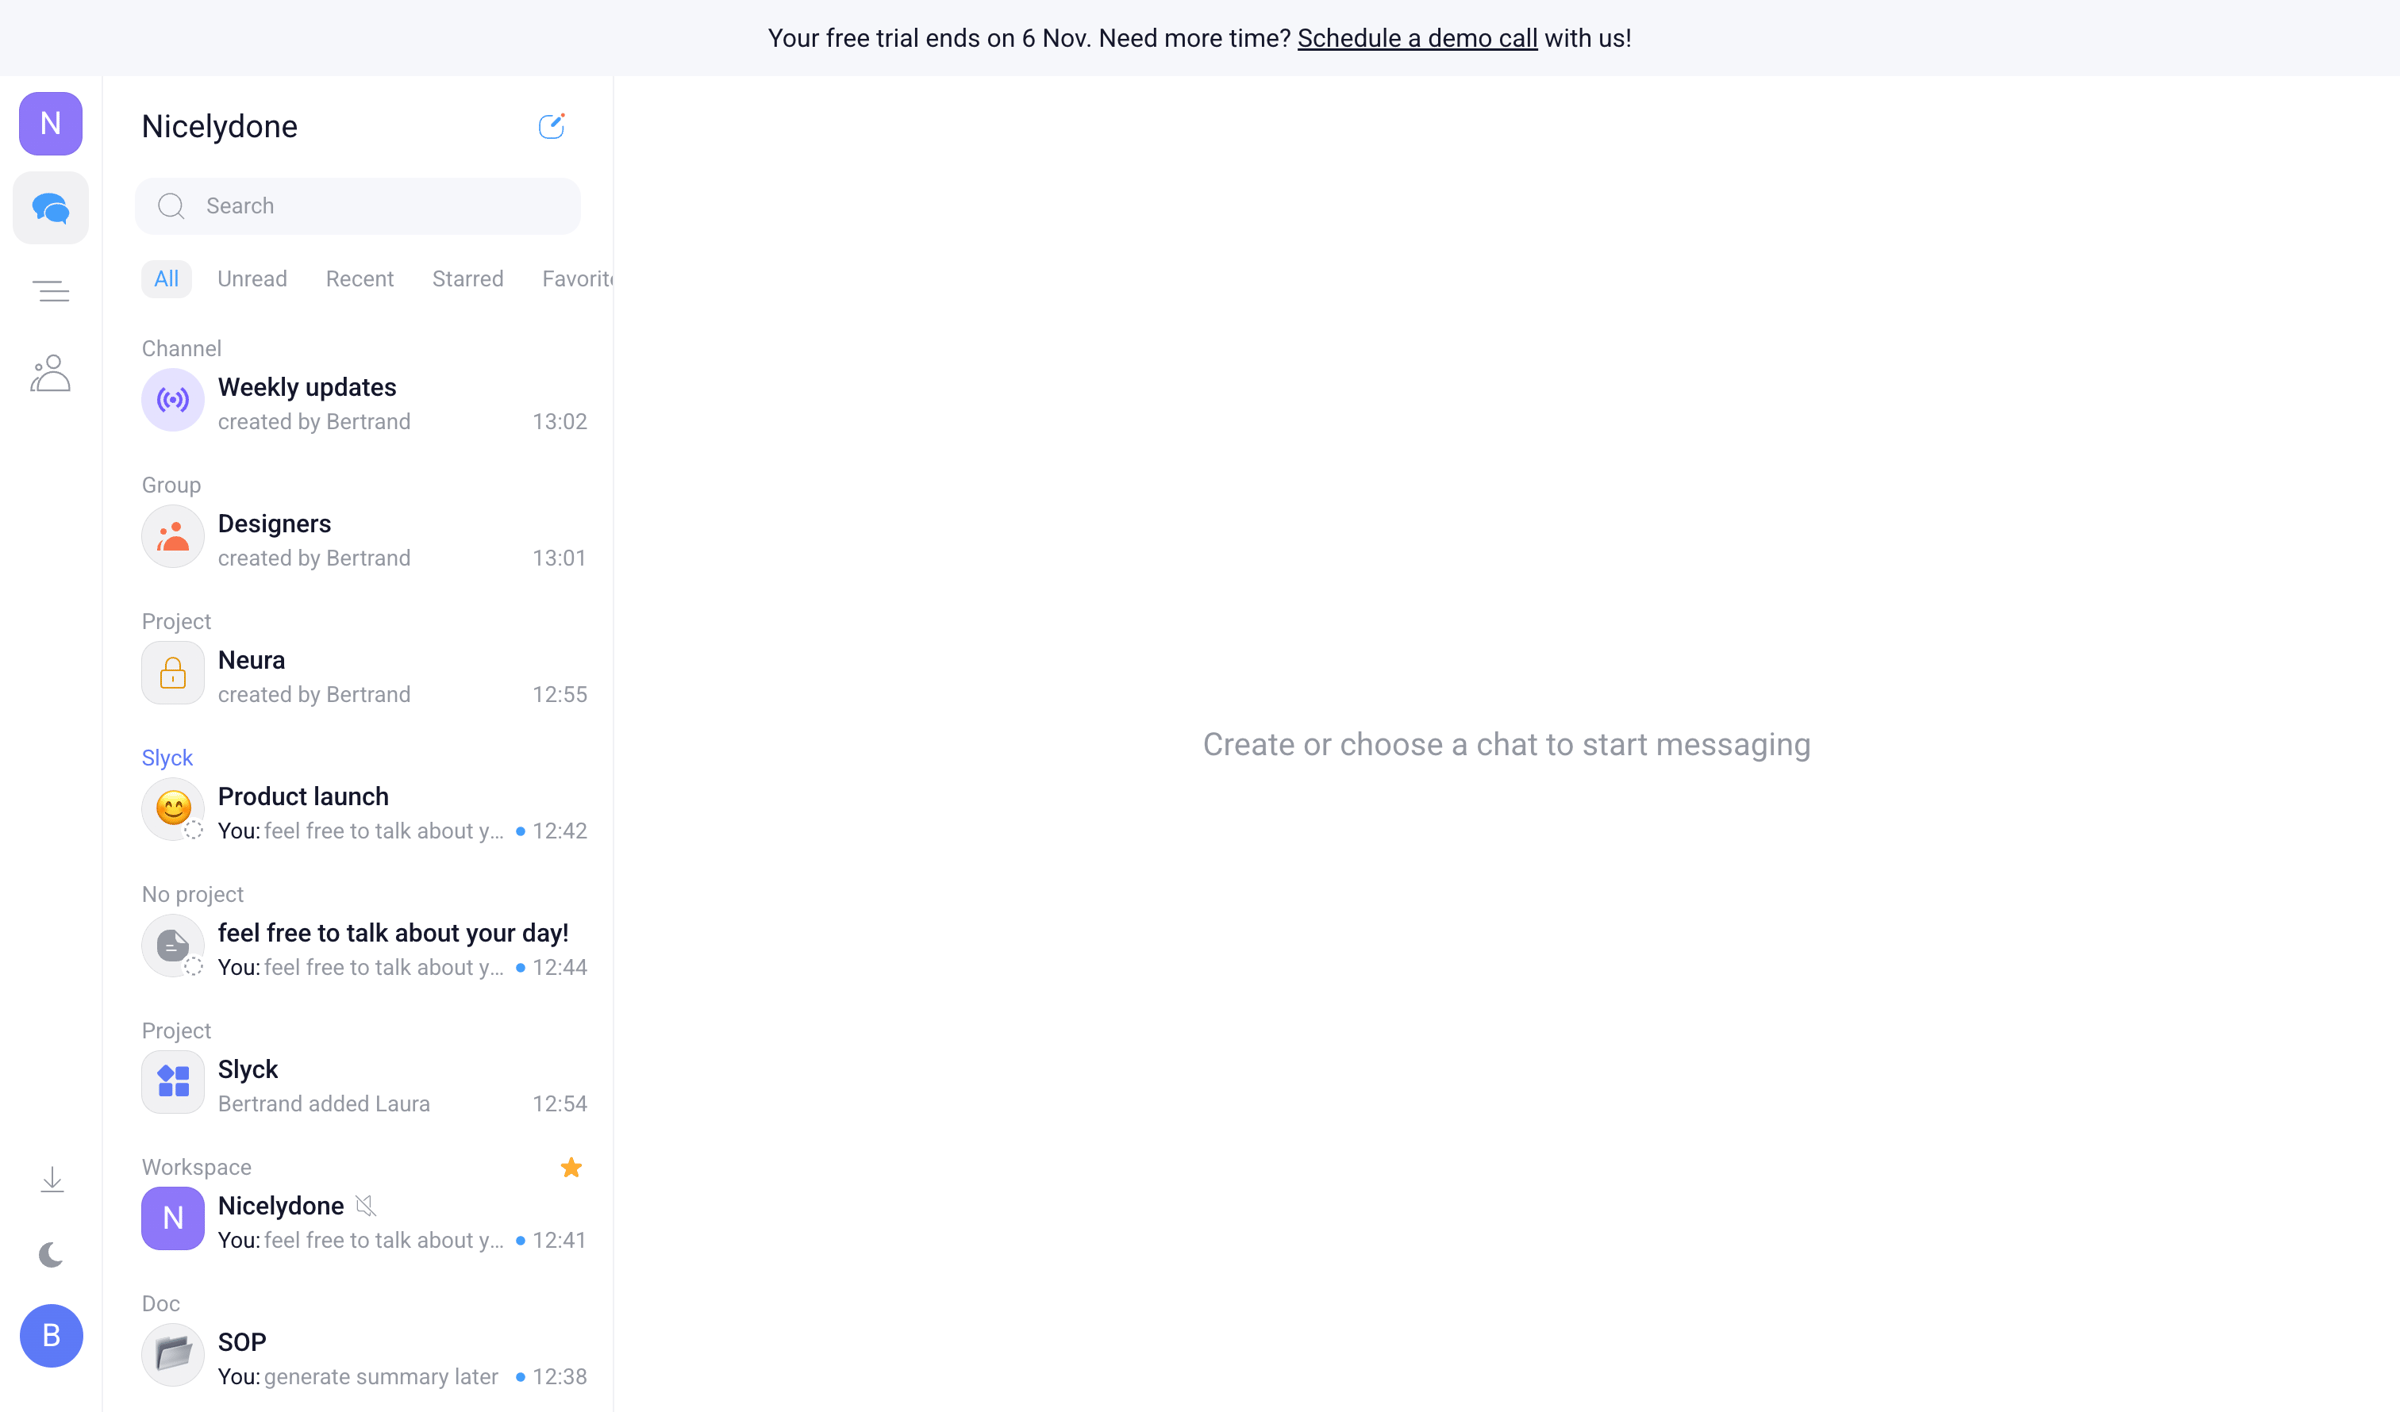The height and width of the screenshot is (1412, 2400).
Task: Open the Designers group chat title
Action: click(274, 524)
